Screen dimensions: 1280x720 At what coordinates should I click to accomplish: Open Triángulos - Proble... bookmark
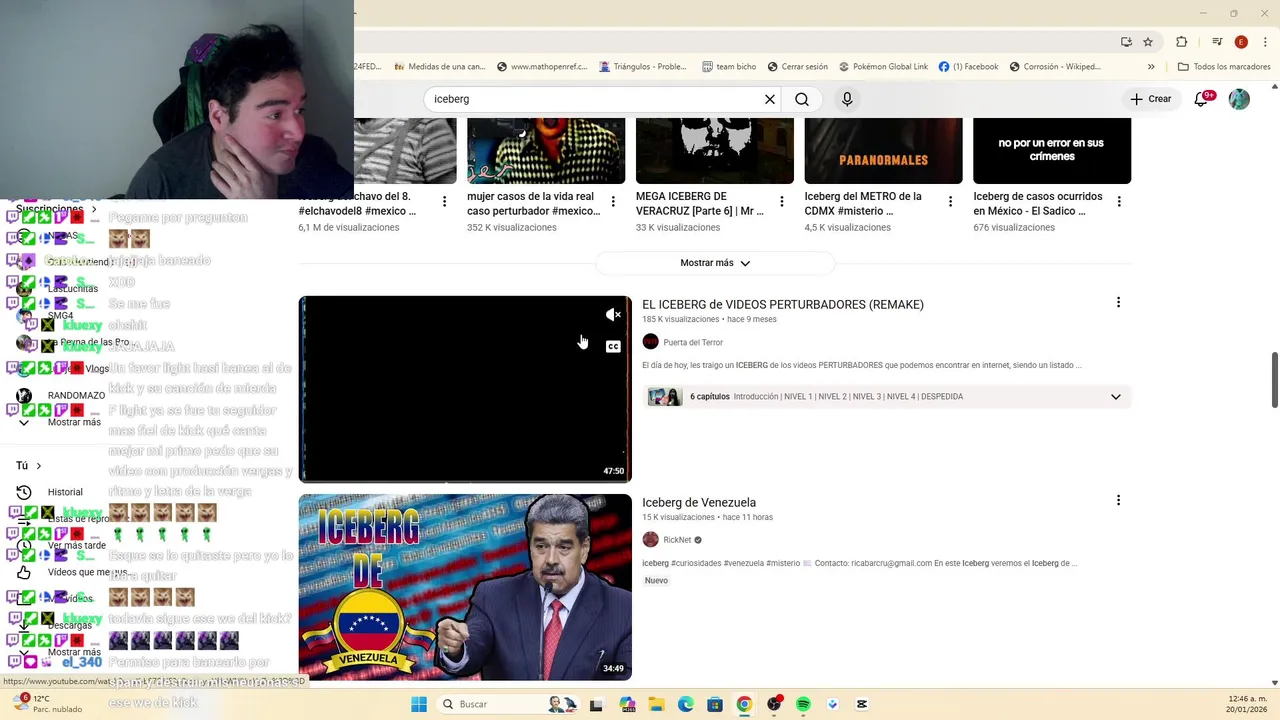coord(643,67)
